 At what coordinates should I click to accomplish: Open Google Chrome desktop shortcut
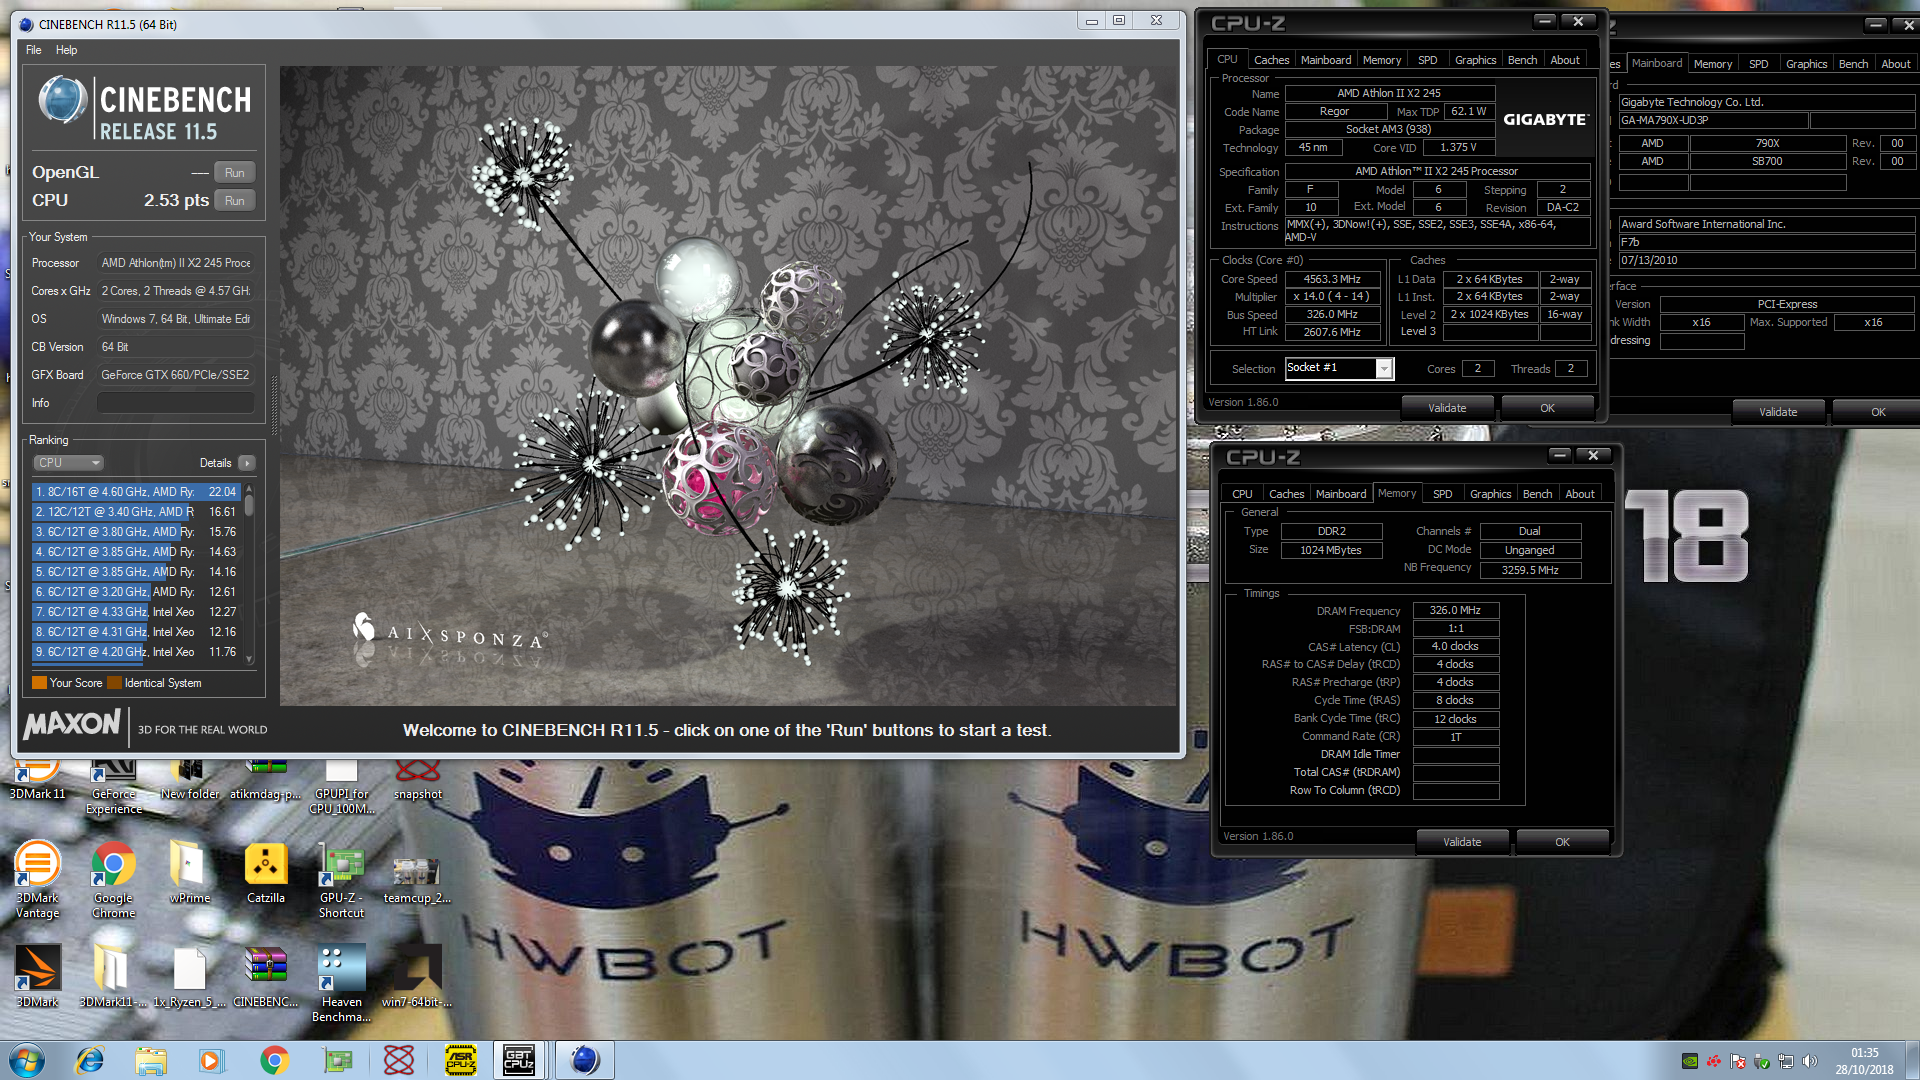coord(114,880)
